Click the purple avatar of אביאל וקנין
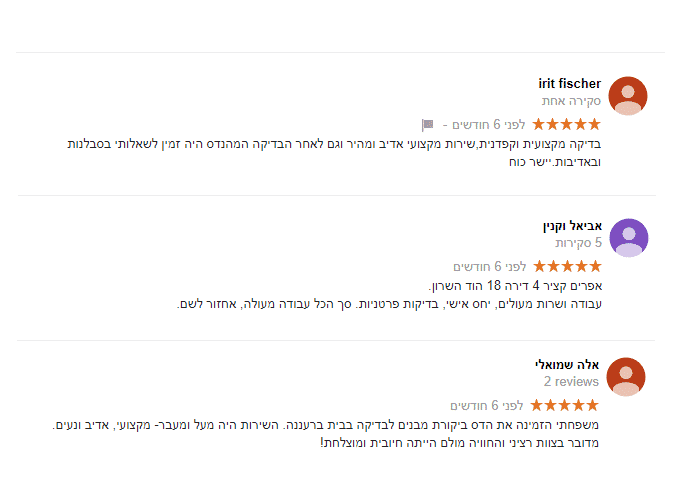 [x=628, y=238]
